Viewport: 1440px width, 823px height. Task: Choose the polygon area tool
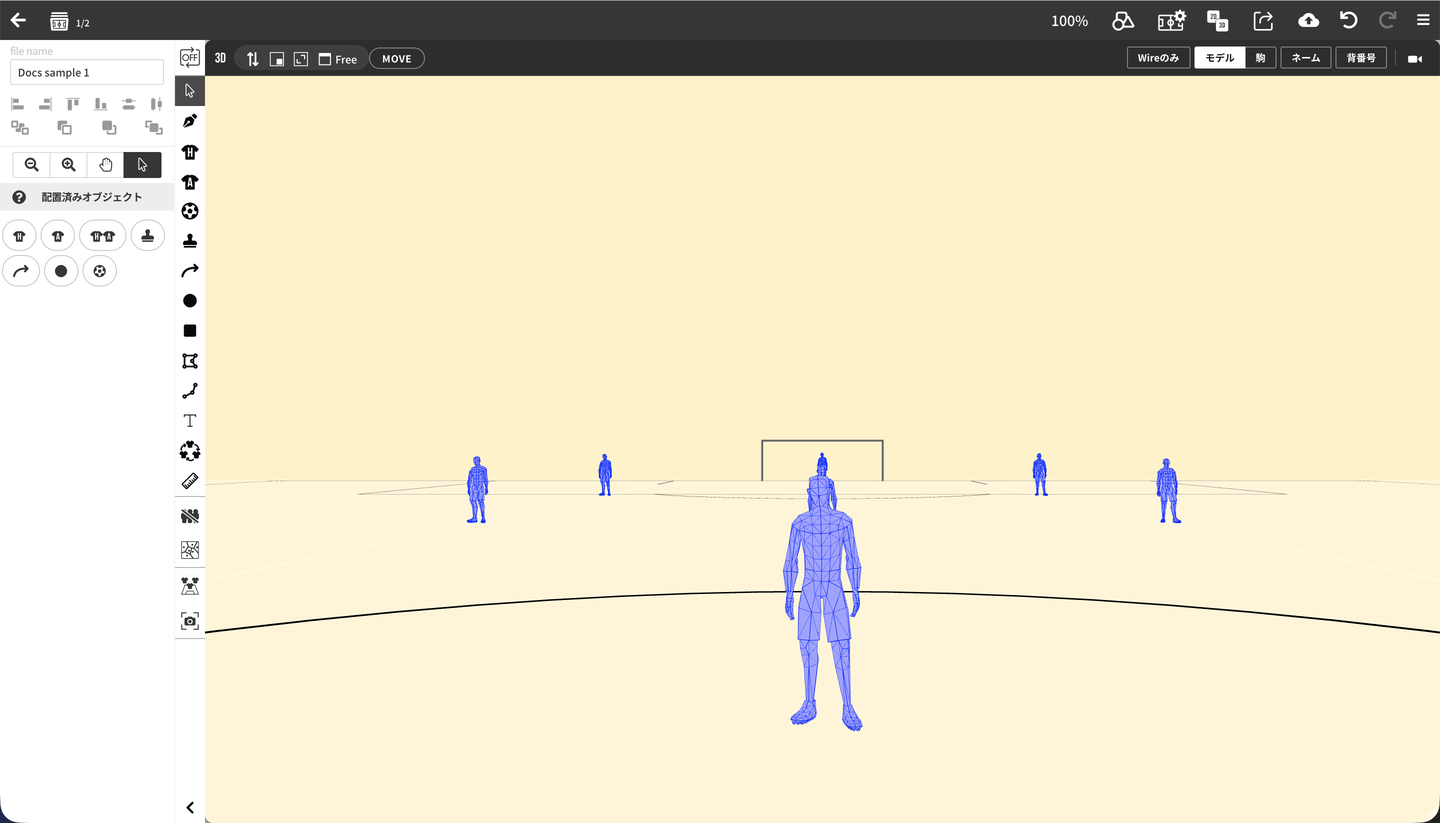point(190,361)
